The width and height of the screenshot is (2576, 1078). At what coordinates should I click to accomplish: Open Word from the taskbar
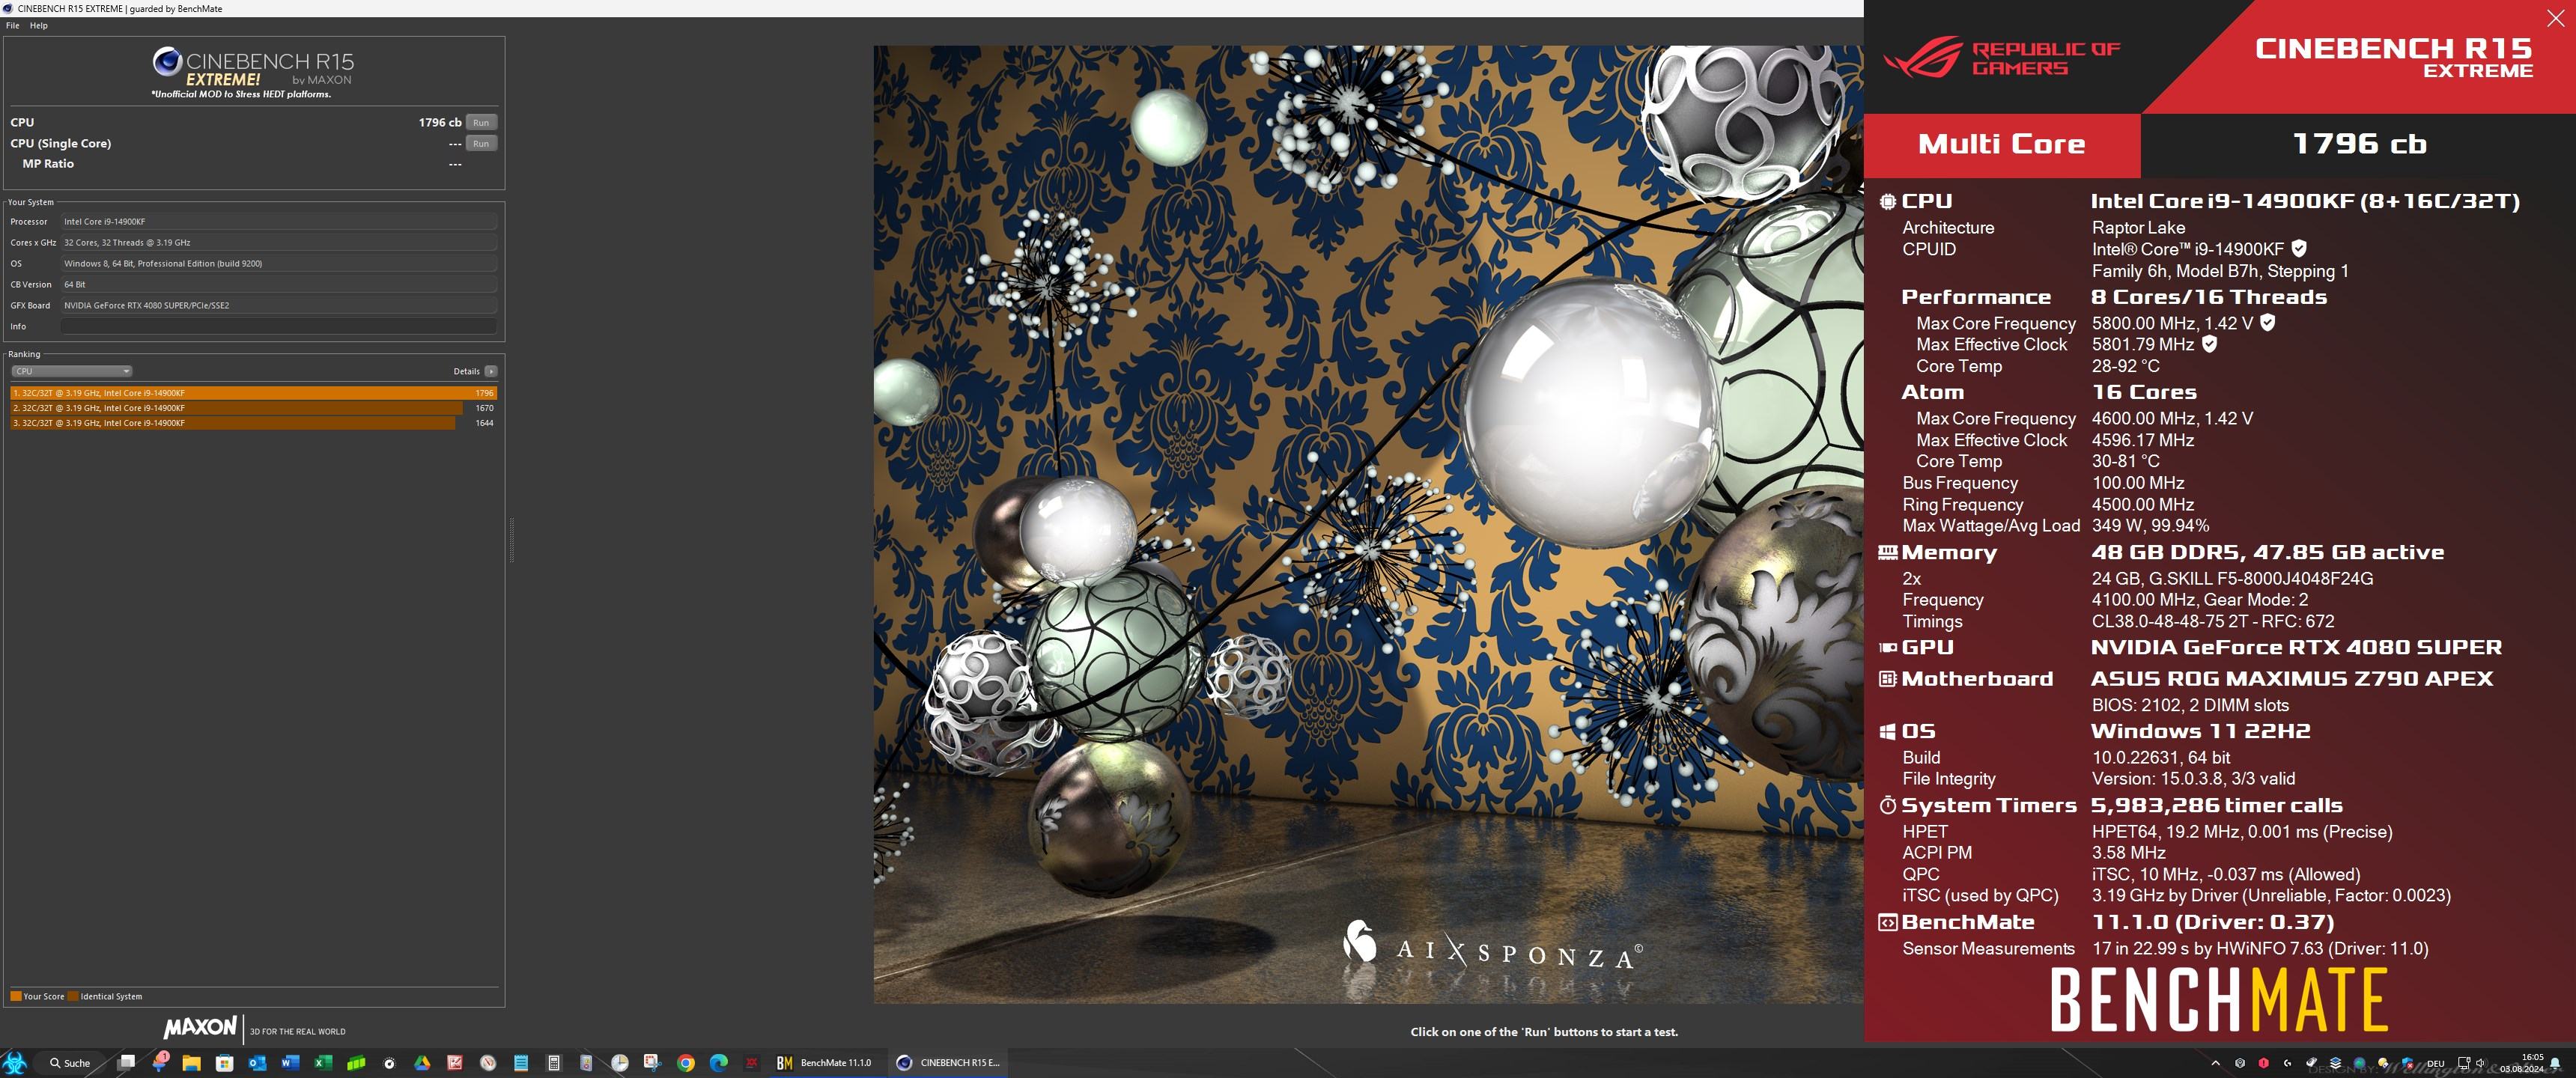coord(290,1063)
